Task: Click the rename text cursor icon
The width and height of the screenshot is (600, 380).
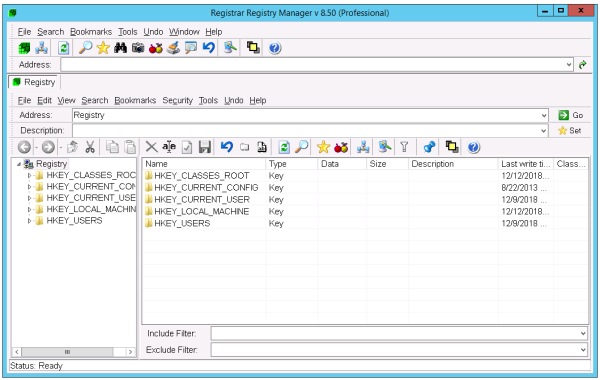Action: click(169, 147)
